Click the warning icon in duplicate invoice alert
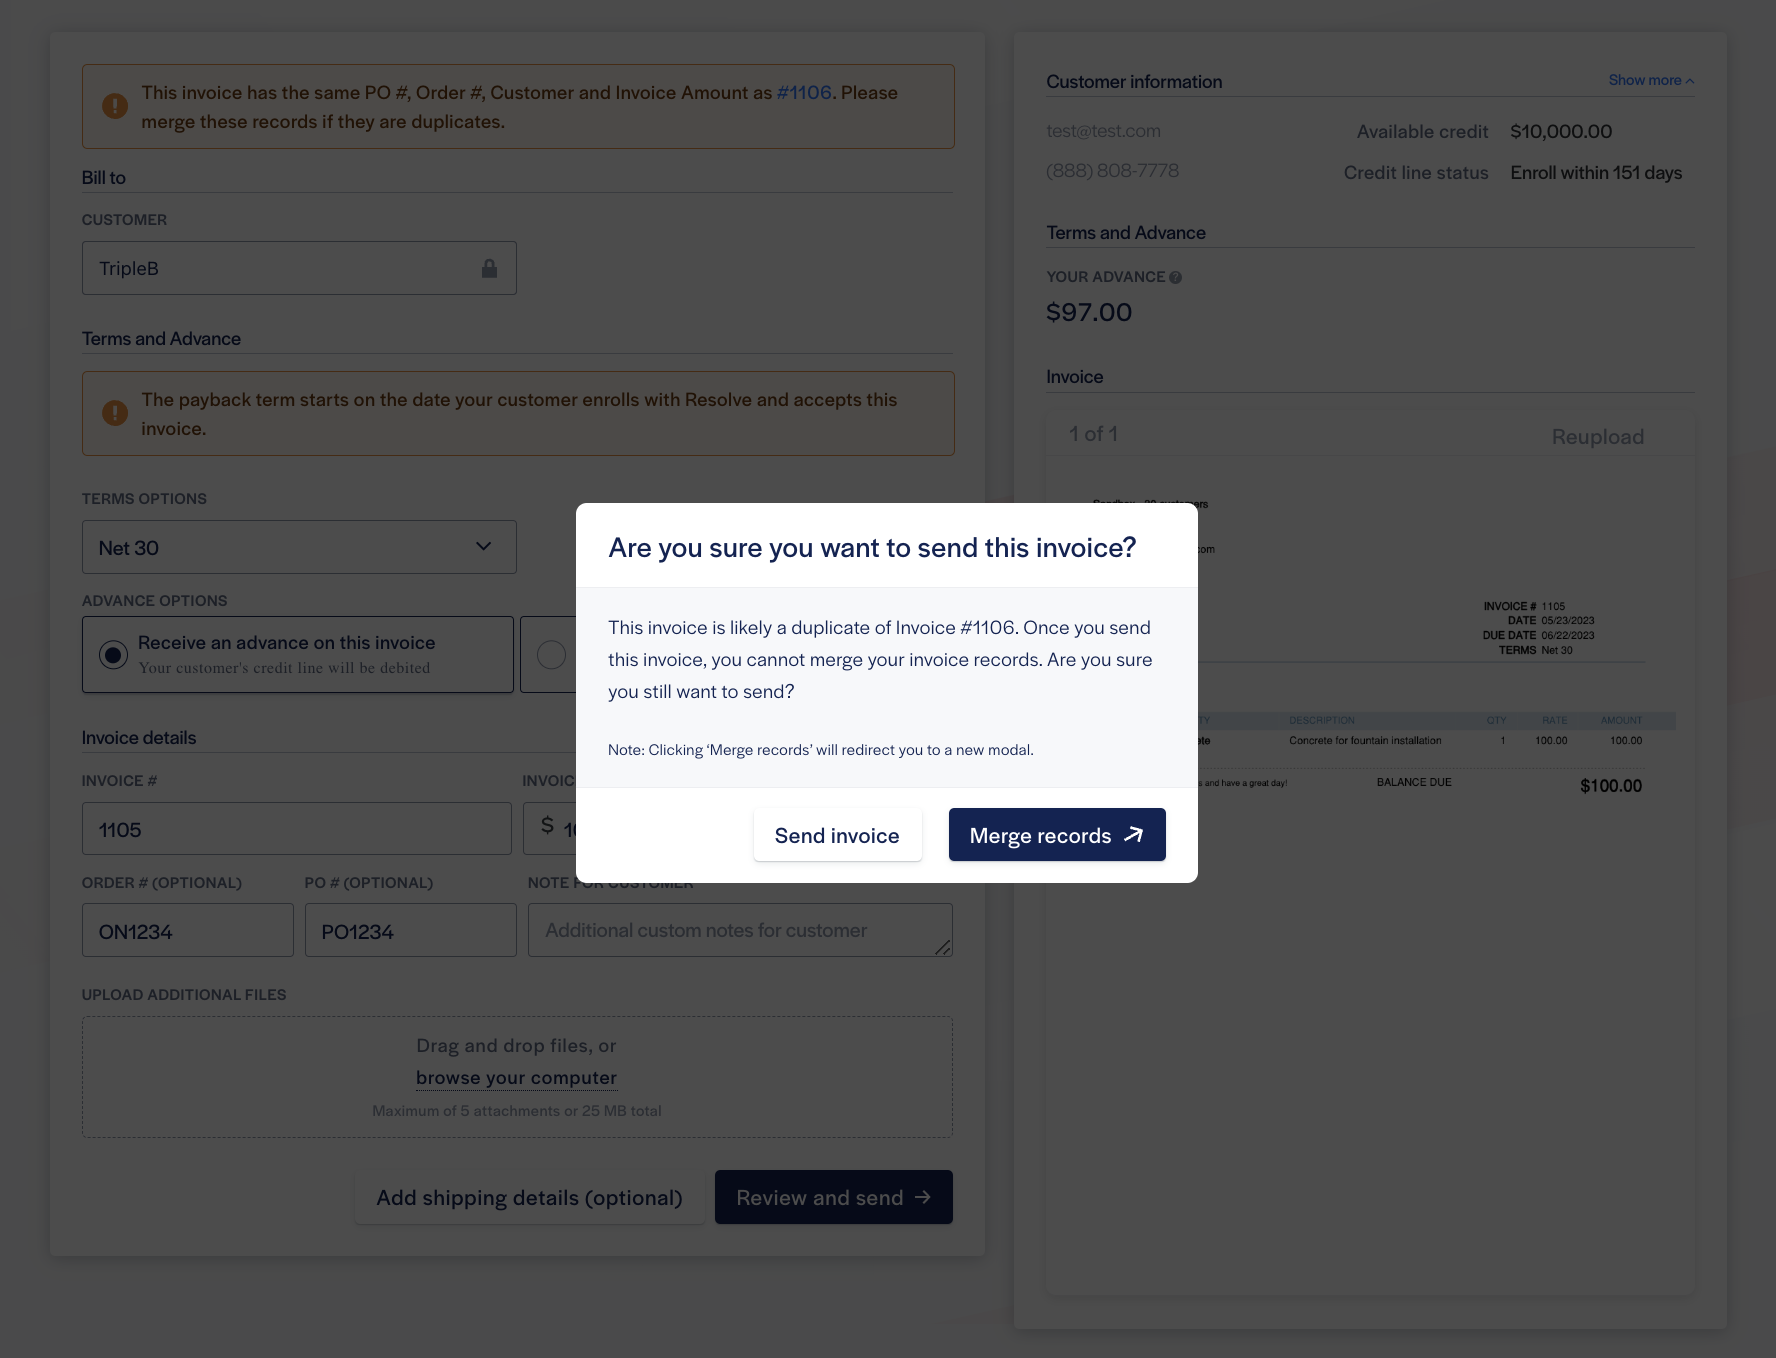 pos(115,106)
